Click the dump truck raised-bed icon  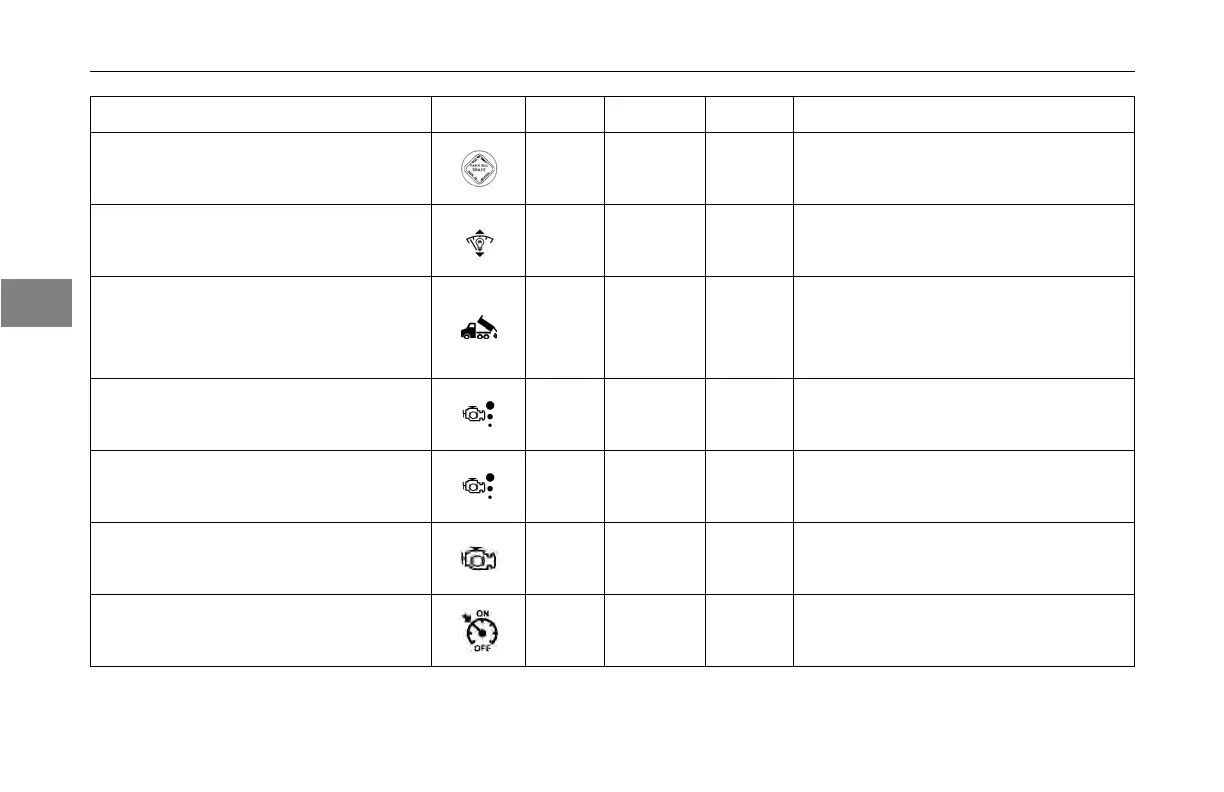tap(478, 329)
